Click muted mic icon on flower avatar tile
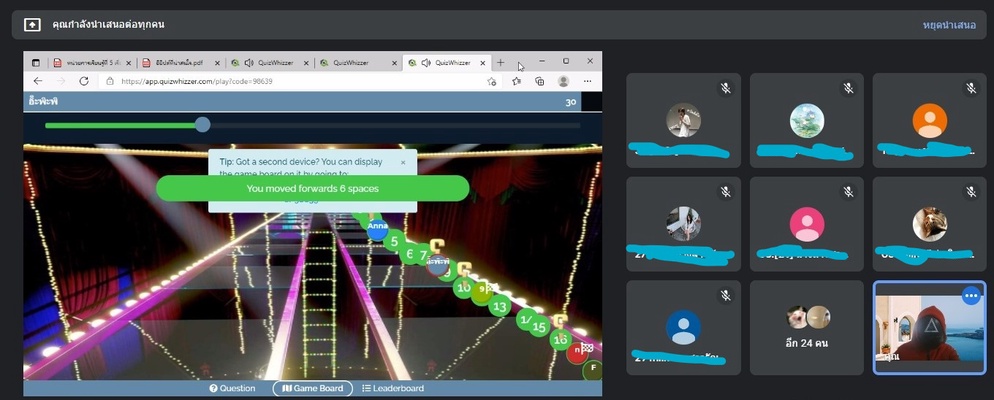The height and width of the screenshot is (400, 994). coord(848,88)
